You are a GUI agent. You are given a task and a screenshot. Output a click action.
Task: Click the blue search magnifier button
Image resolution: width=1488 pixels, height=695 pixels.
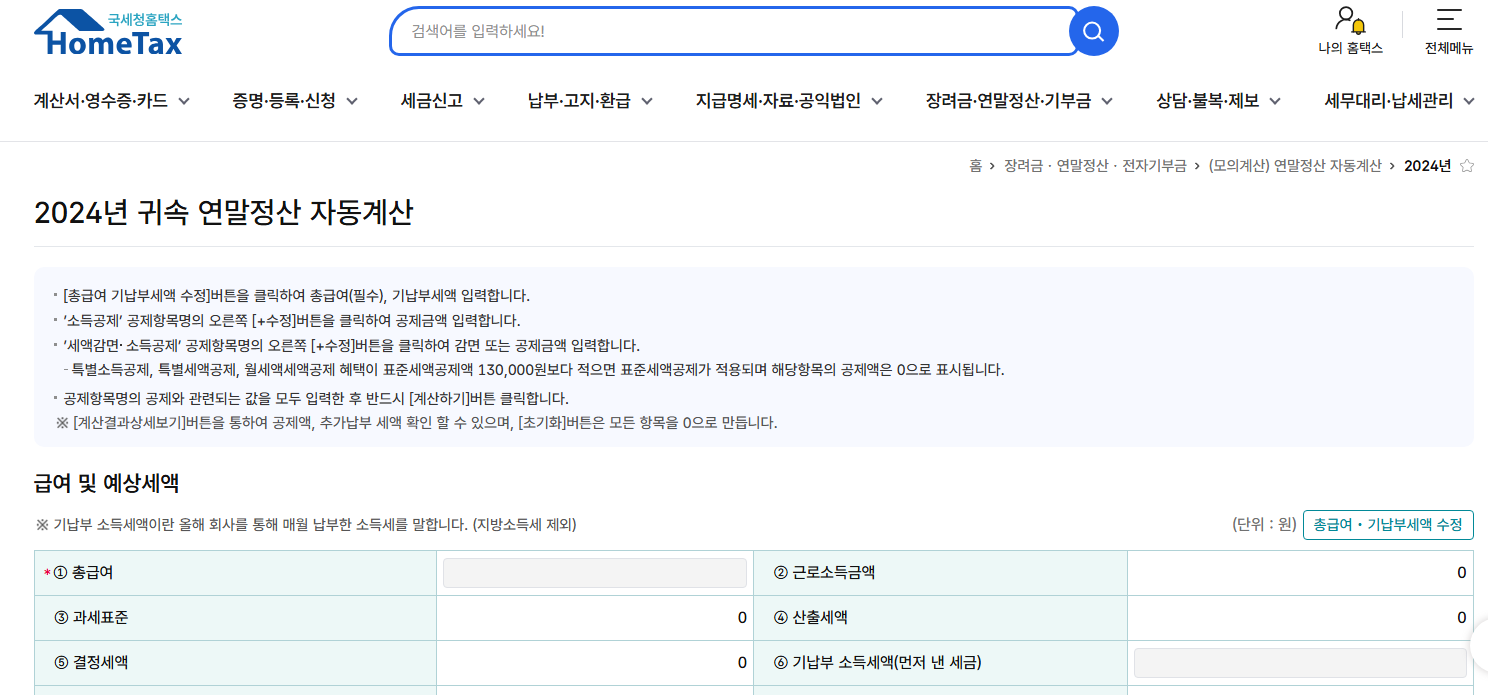tap(1093, 31)
